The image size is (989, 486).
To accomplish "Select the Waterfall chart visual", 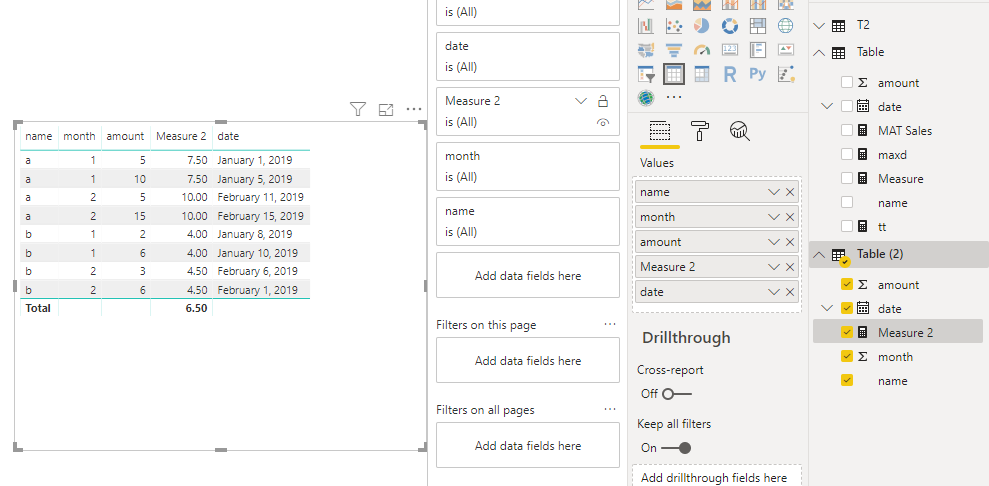I will (x=646, y=26).
